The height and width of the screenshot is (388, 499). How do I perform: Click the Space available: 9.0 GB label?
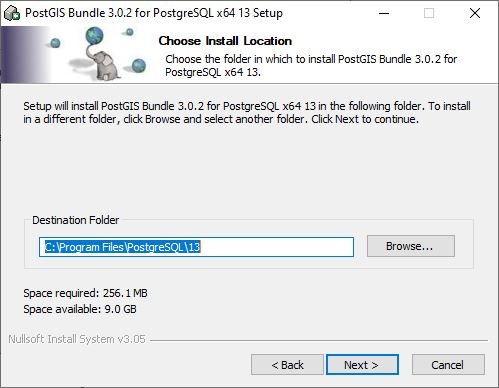[x=80, y=309]
